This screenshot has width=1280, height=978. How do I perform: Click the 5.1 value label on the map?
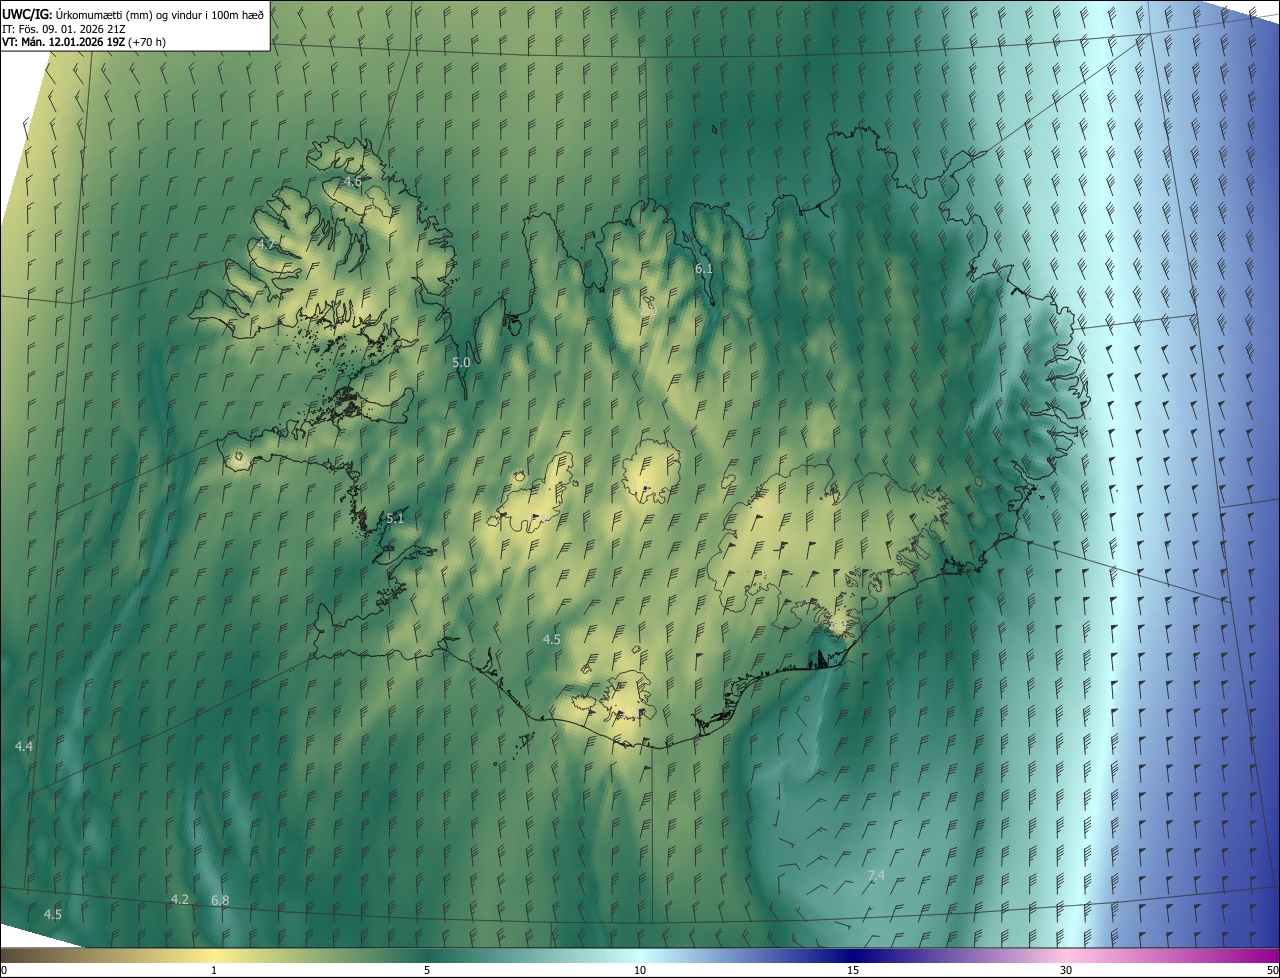tap(395, 518)
